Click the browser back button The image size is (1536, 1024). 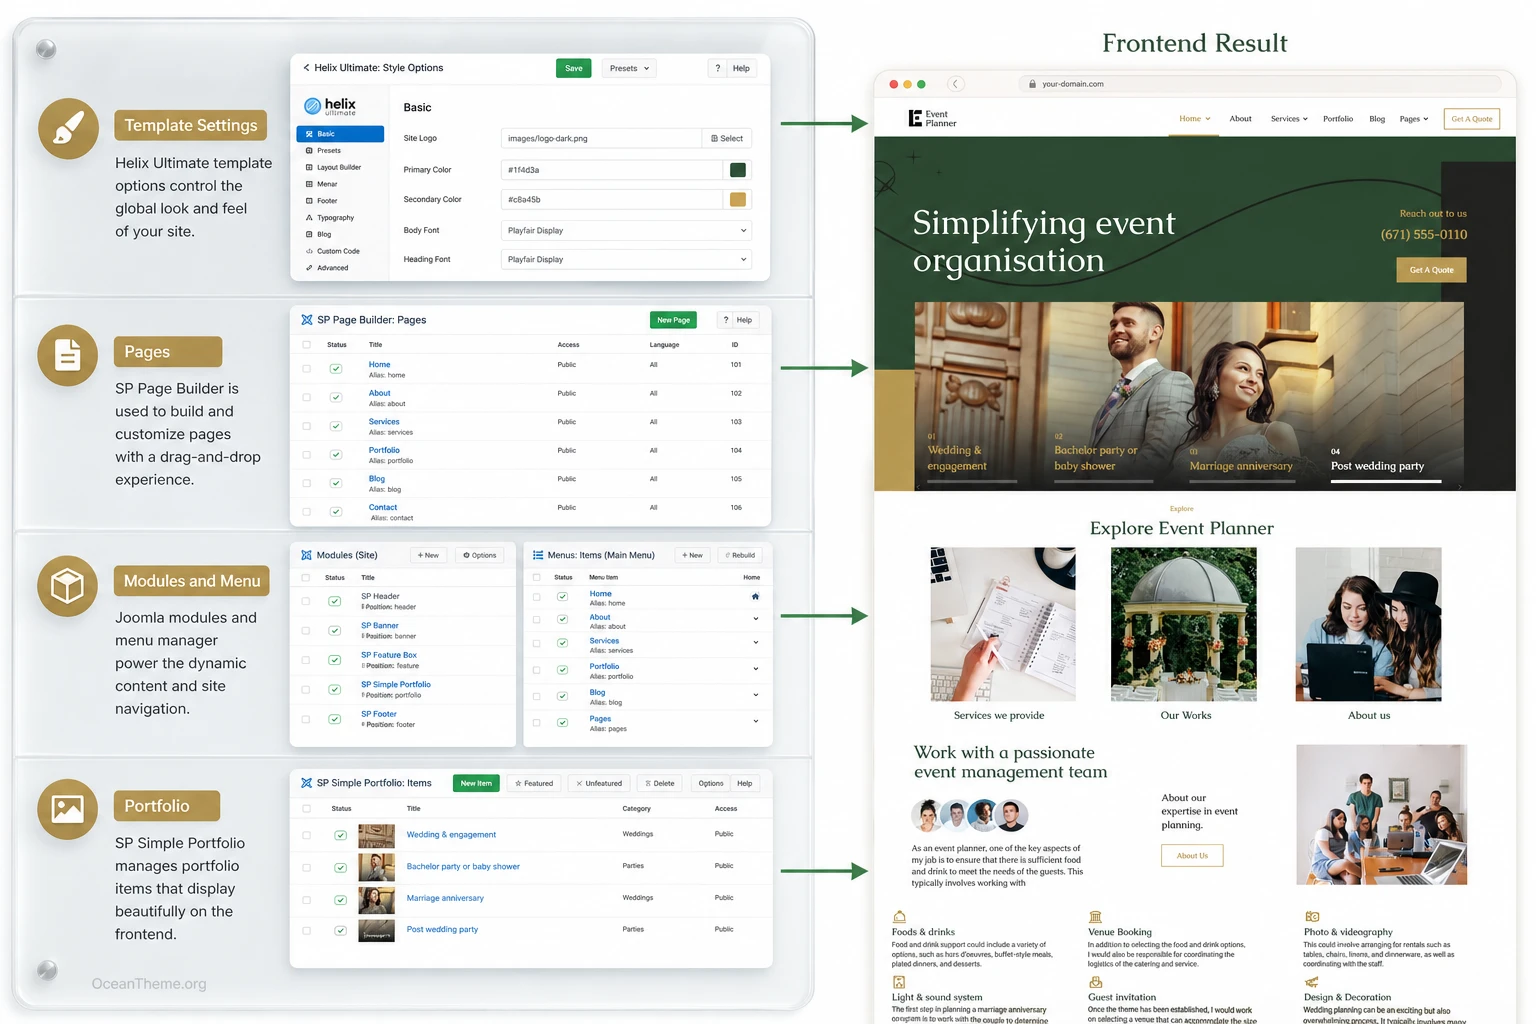tap(955, 84)
